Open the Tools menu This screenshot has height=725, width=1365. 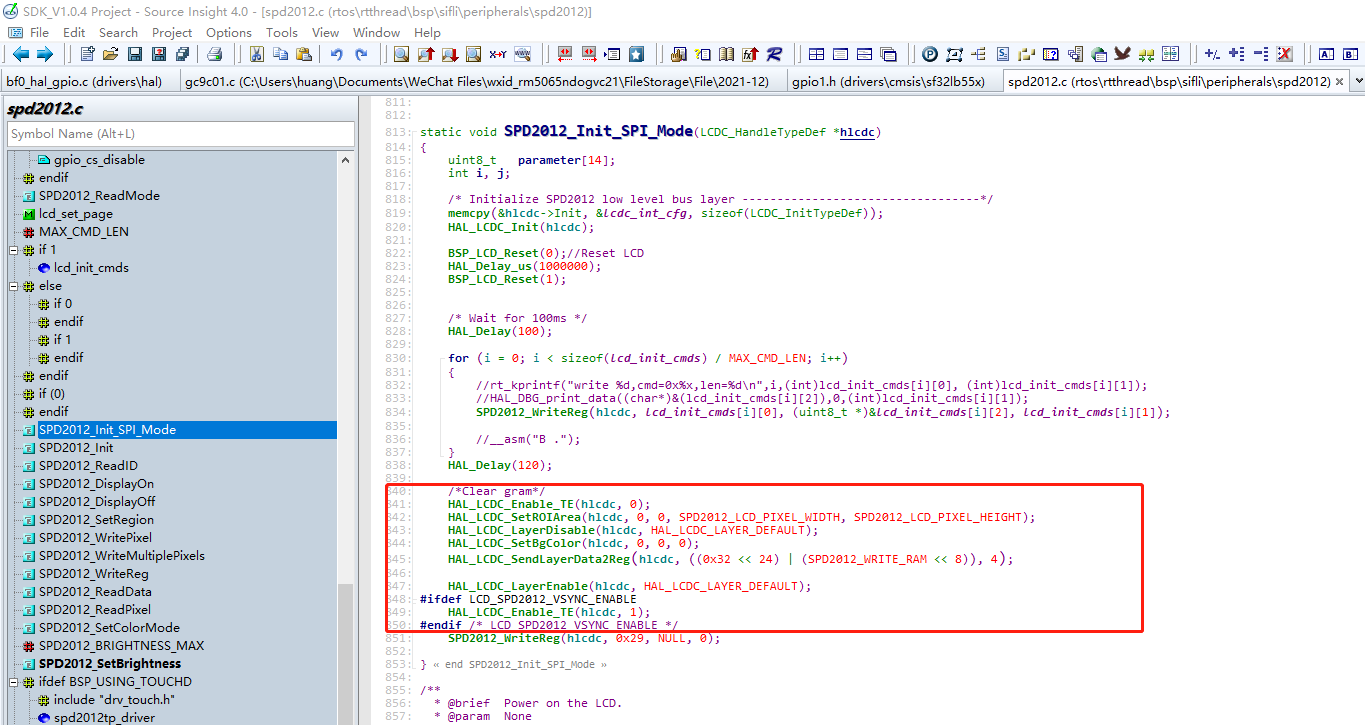pos(282,32)
